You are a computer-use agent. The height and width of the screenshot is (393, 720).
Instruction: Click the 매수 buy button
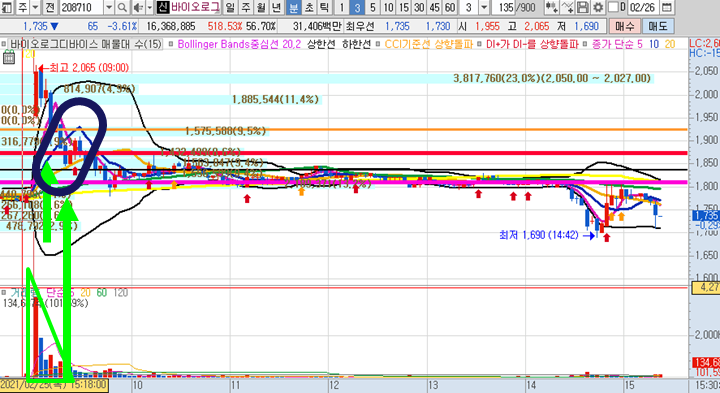pos(624,27)
